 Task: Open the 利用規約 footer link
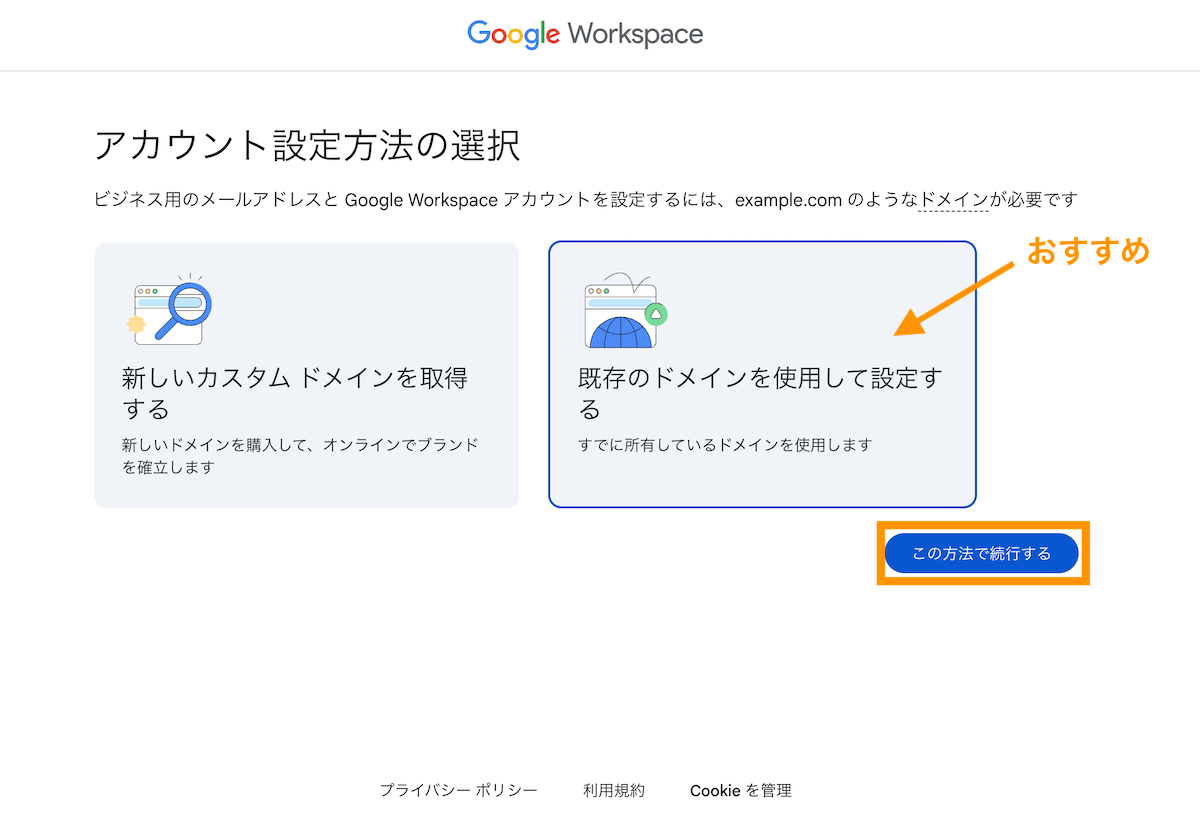(x=614, y=790)
